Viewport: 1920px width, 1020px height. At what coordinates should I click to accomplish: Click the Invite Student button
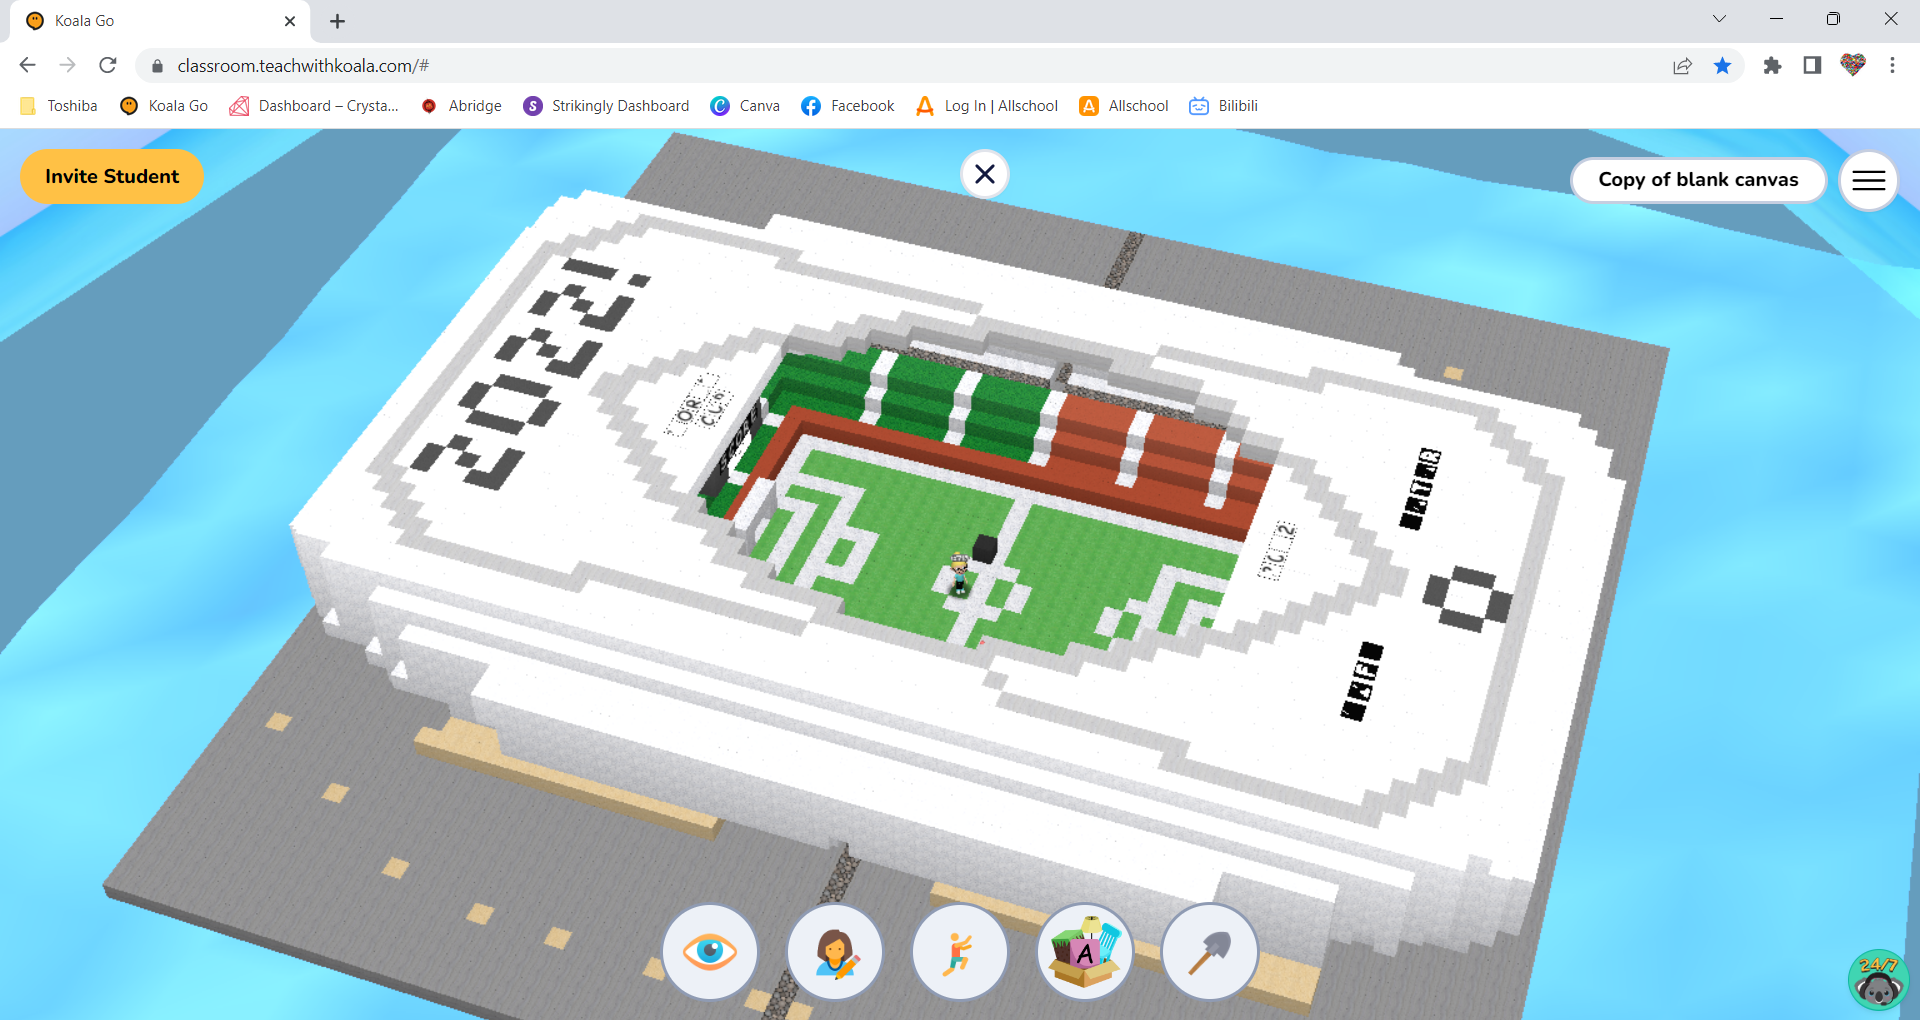tap(111, 176)
